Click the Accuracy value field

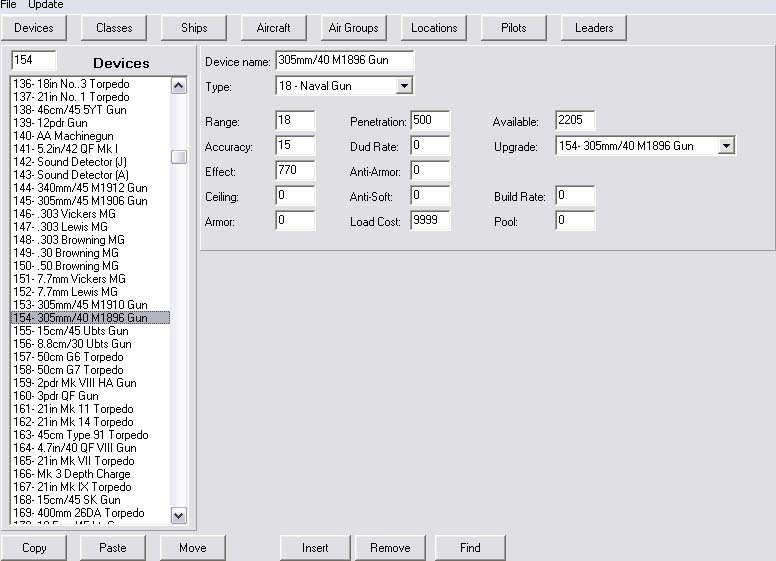click(295, 145)
